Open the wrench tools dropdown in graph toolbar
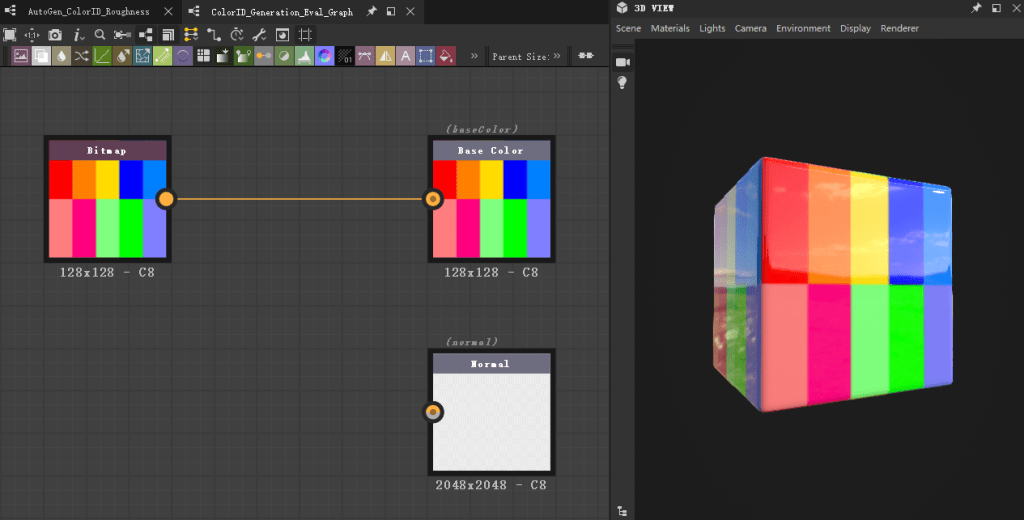Screen dimensions: 1024x520 point(260,34)
